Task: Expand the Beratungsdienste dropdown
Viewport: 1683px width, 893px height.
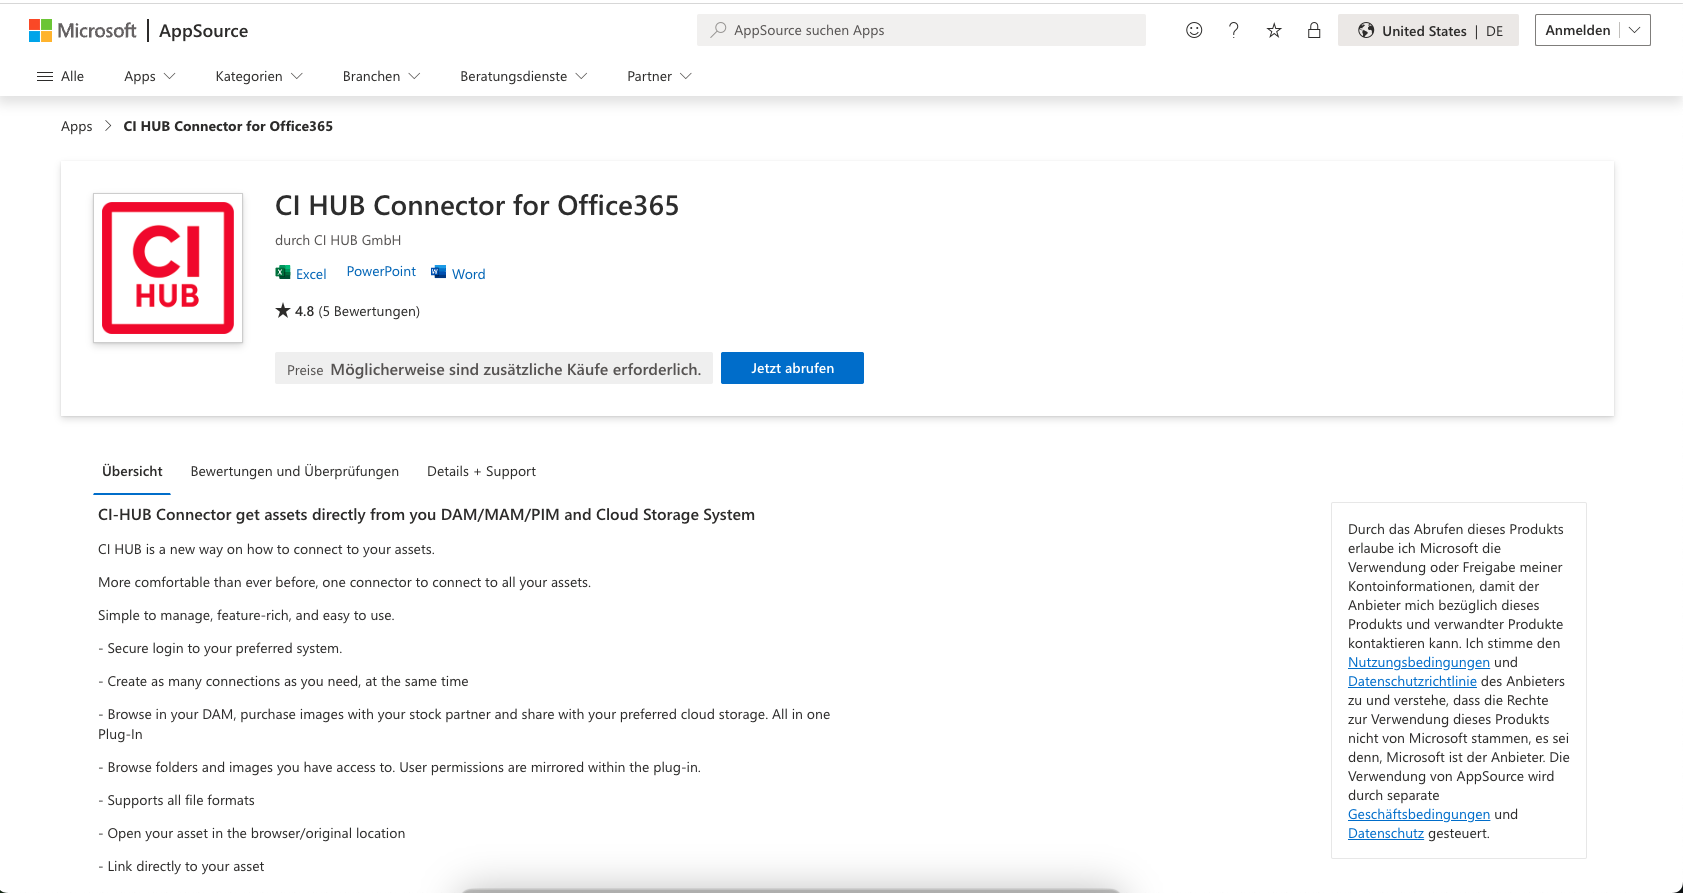Action: point(524,76)
